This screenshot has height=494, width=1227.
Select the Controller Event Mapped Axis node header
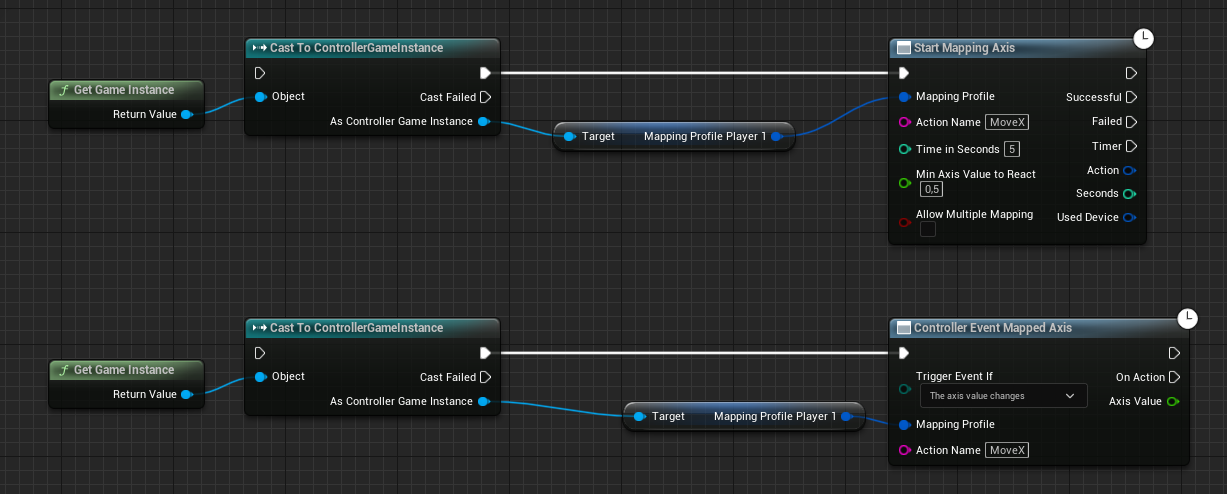(992, 328)
